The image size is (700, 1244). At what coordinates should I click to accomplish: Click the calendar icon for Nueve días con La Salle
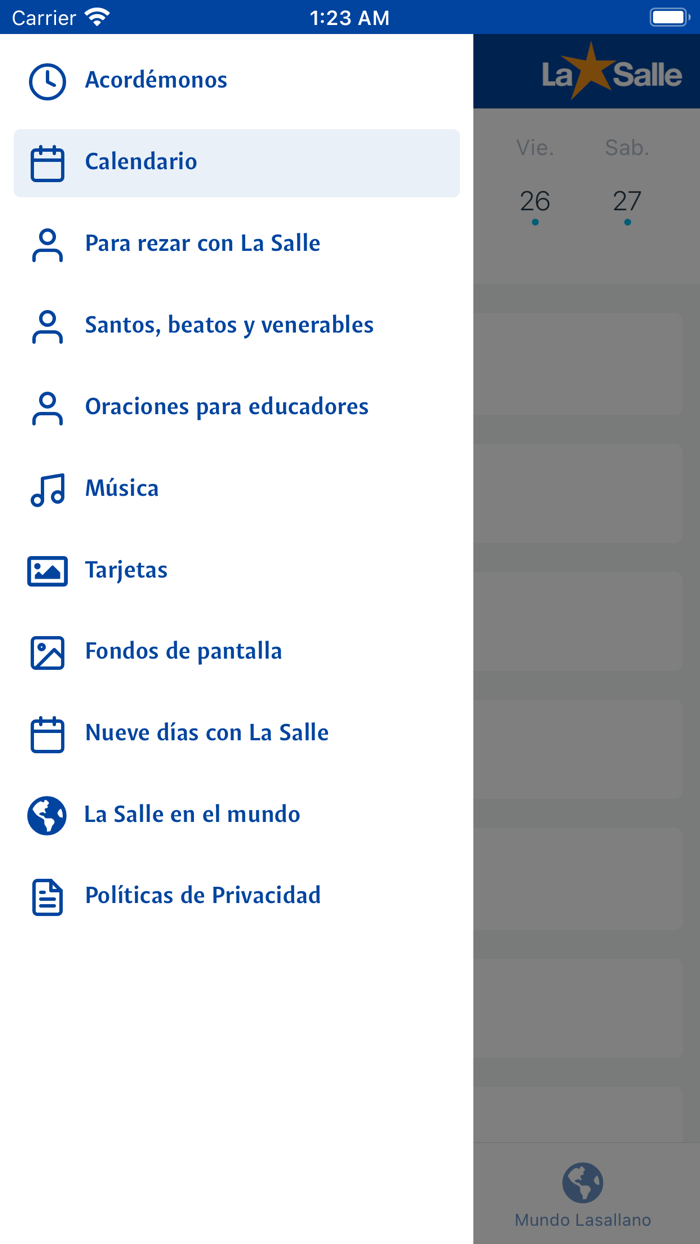pyautogui.click(x=46, y=733)
